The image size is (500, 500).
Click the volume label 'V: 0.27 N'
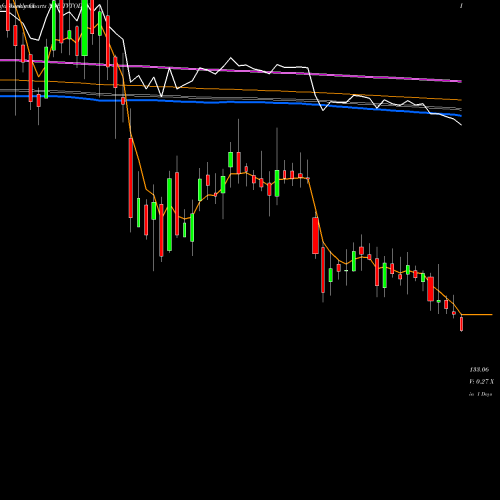(481, 381)
